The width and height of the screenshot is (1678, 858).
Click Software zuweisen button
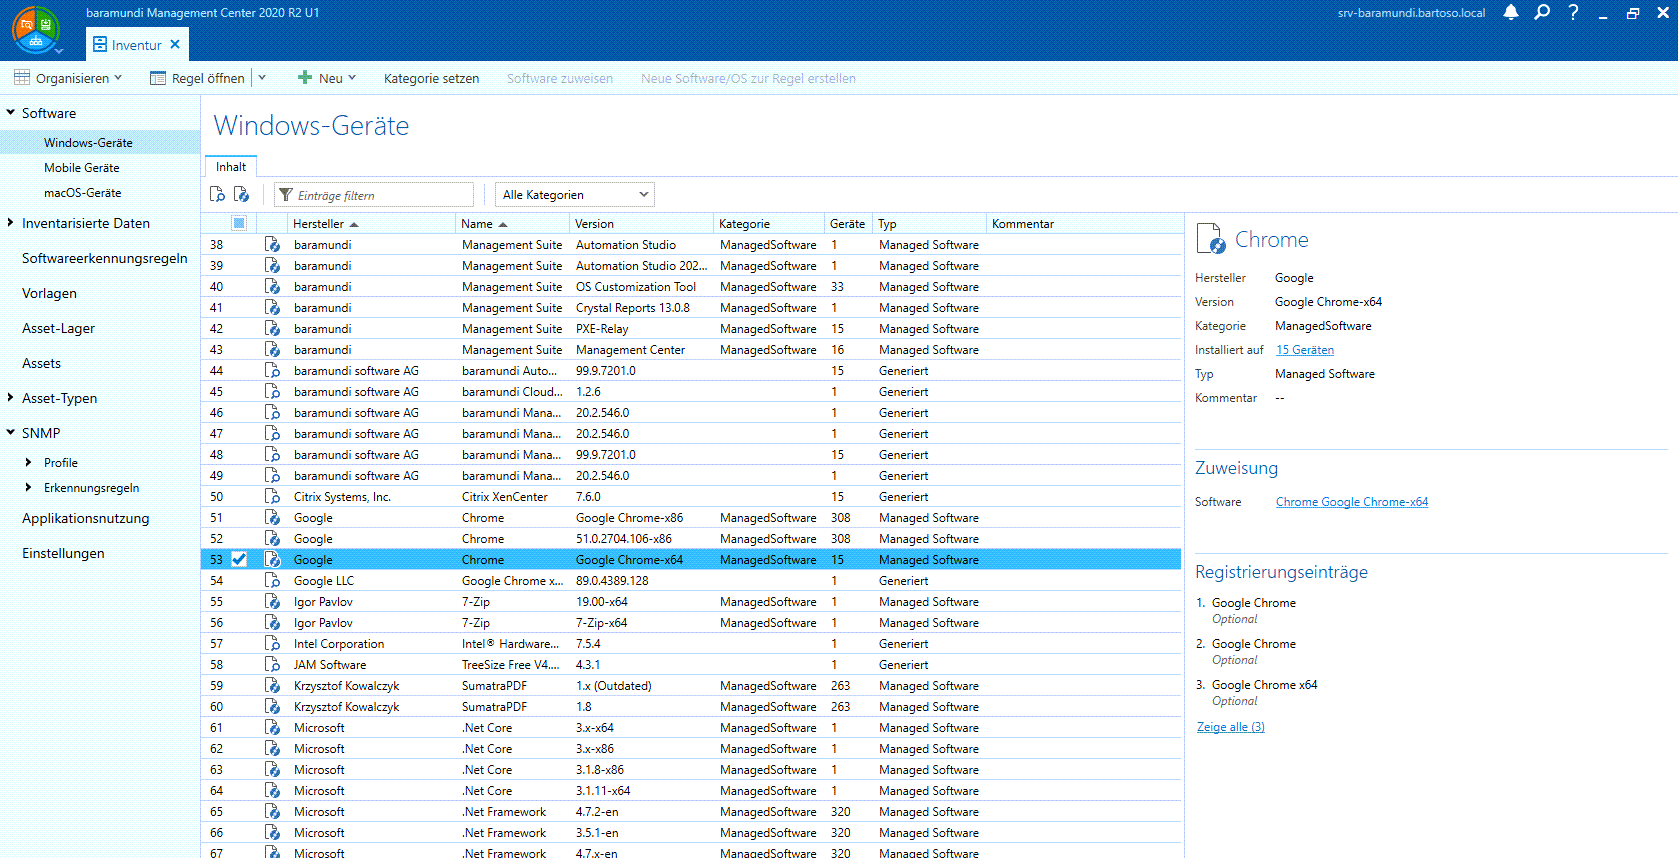560,78
